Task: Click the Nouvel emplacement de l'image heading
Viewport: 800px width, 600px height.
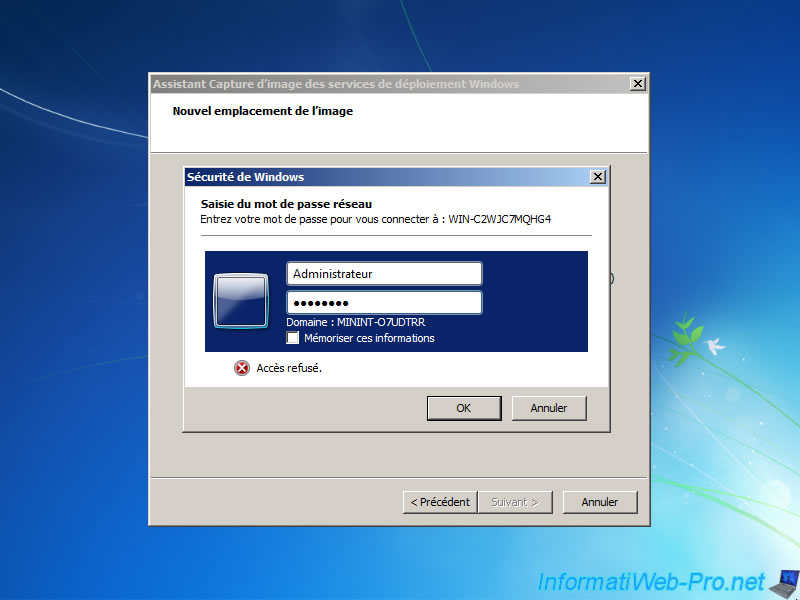Action: (x=263, y=111)
